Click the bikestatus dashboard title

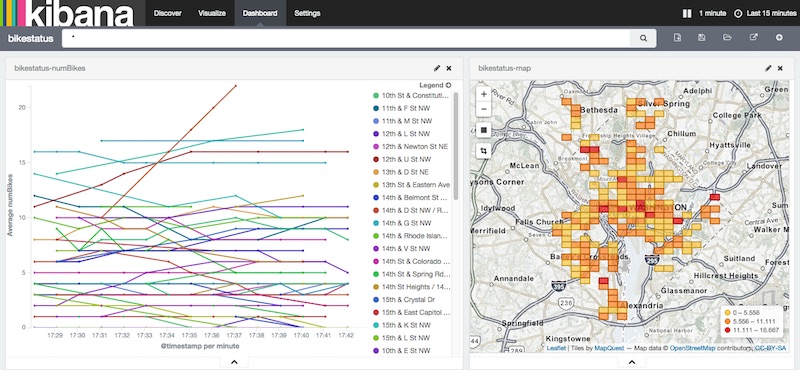[31, 38]
